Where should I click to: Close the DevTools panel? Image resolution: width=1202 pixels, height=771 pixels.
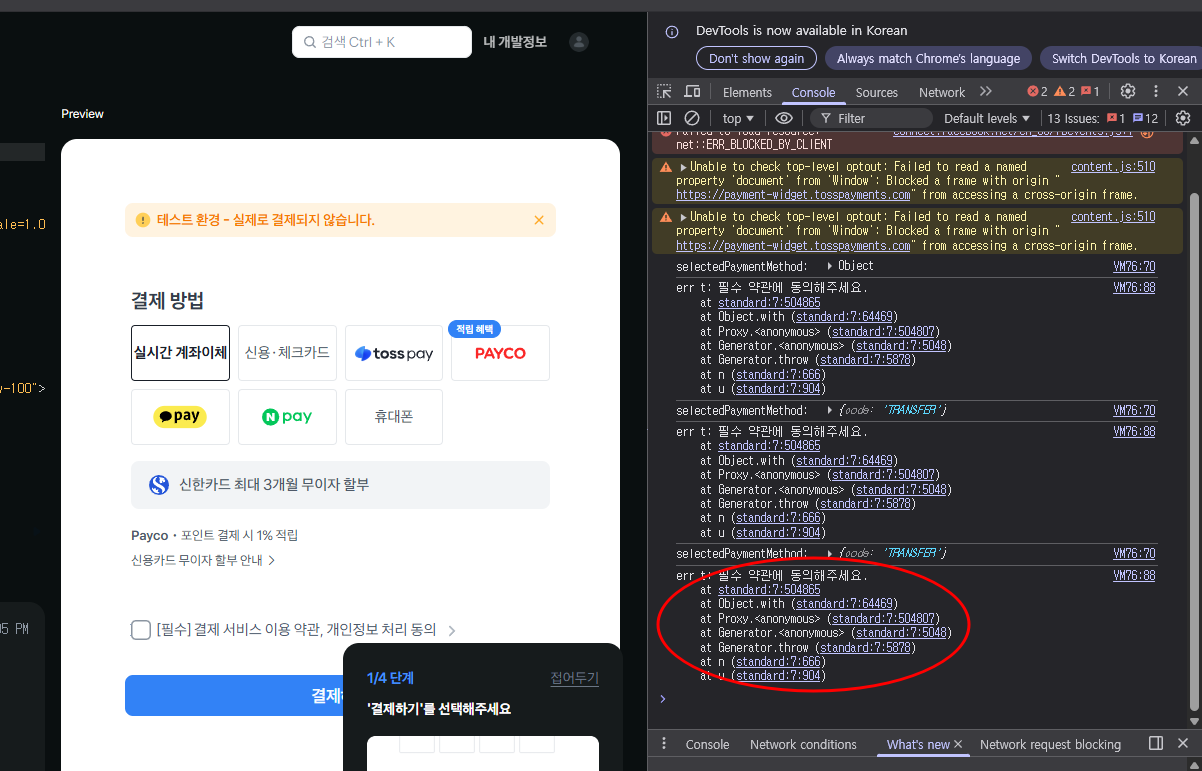pyautogui.click(x=1183, y=91)
